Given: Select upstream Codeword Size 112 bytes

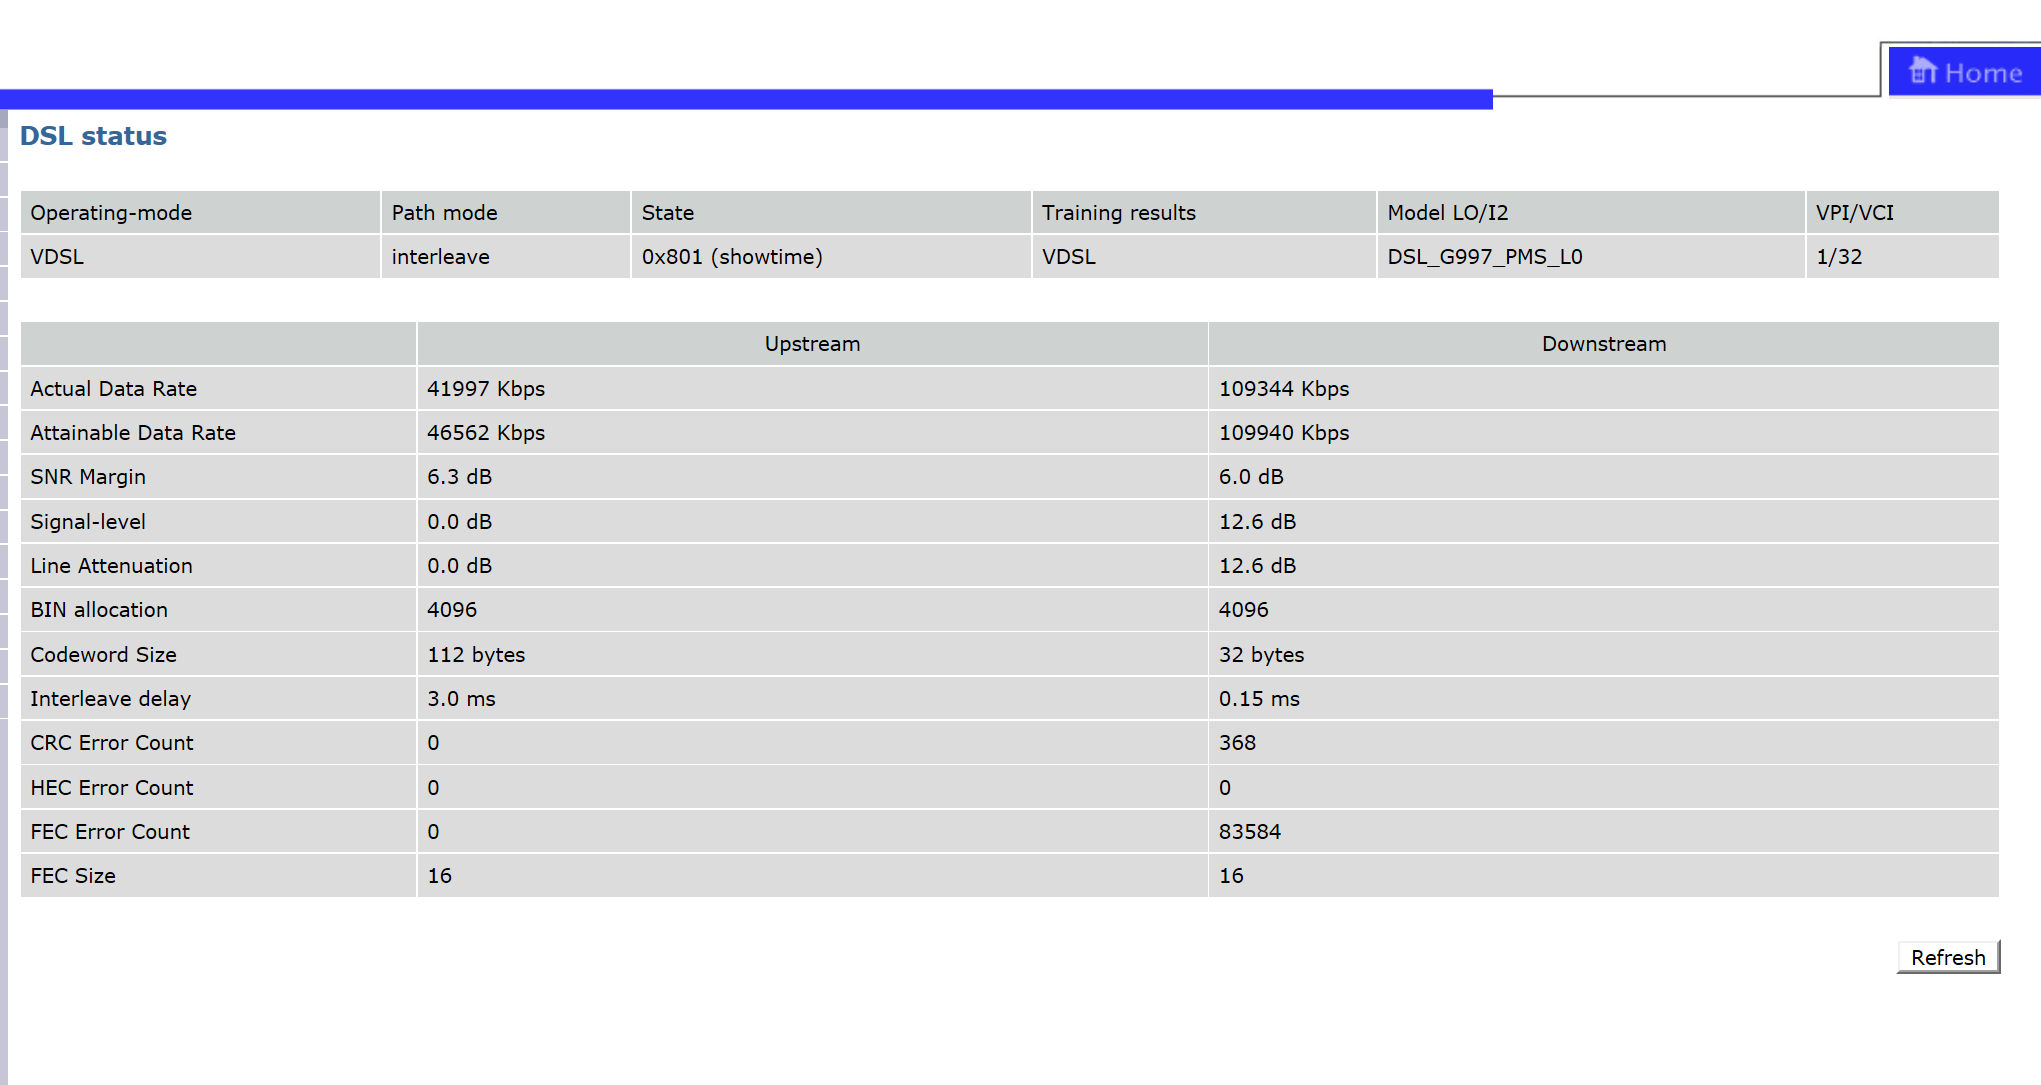Looking at the screenshot, I should tap(476, 655).
